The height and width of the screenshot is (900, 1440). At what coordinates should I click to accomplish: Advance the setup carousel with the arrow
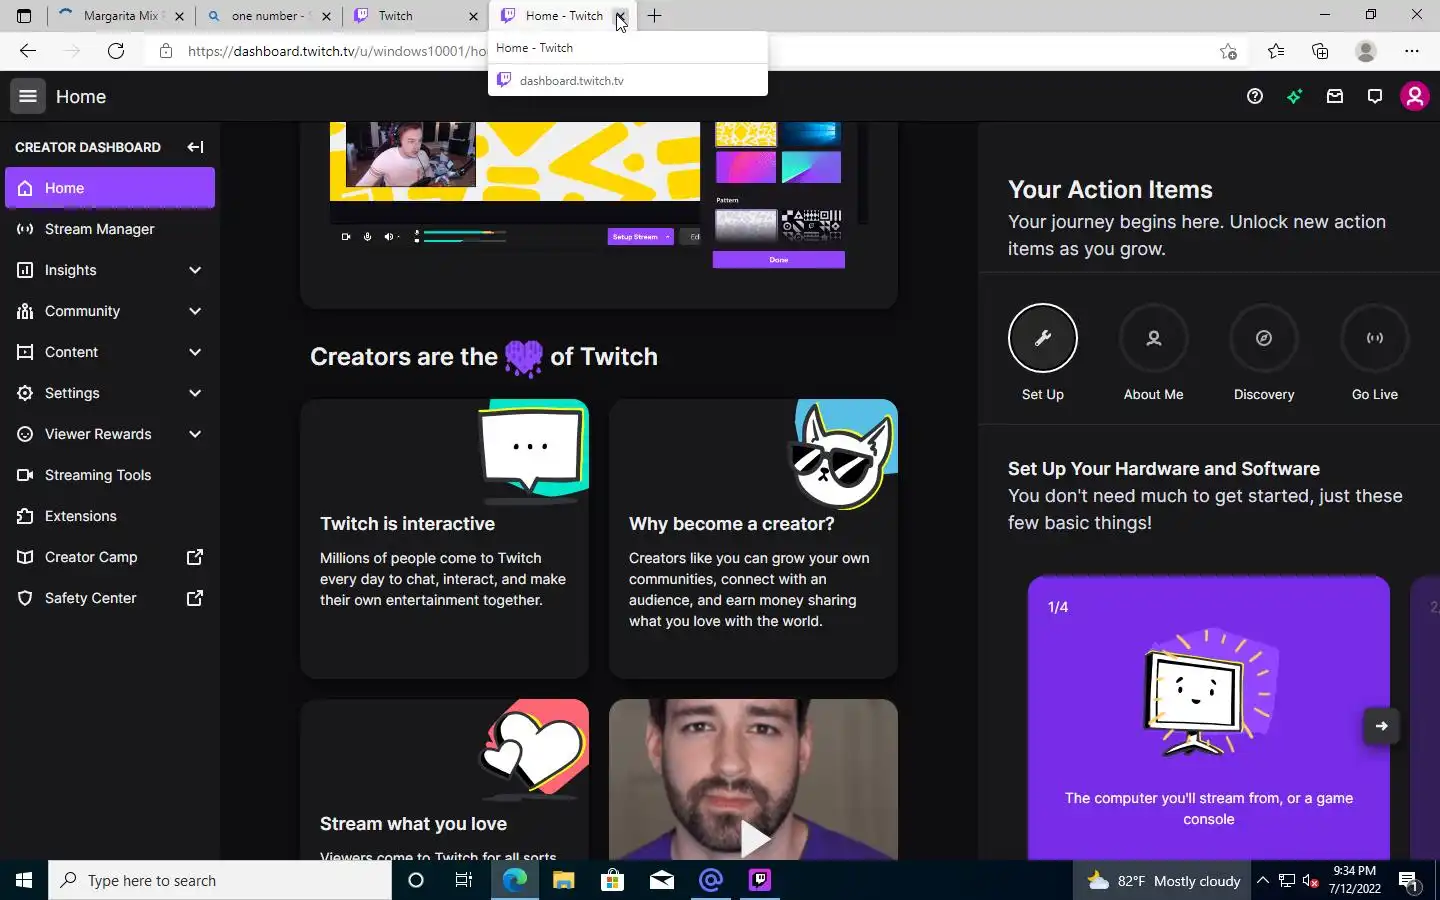1381,726
